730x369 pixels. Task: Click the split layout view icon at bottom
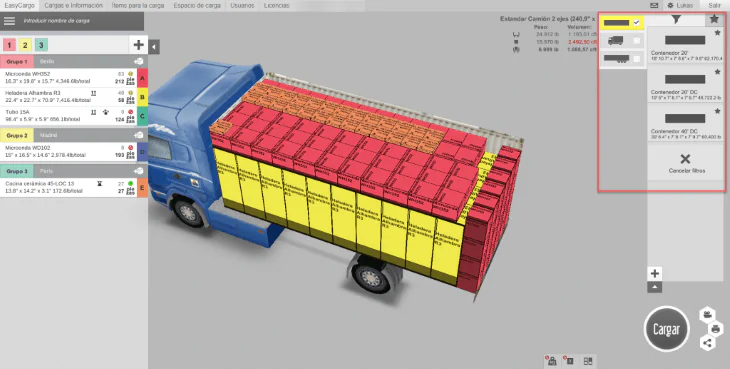coord(588,361)
